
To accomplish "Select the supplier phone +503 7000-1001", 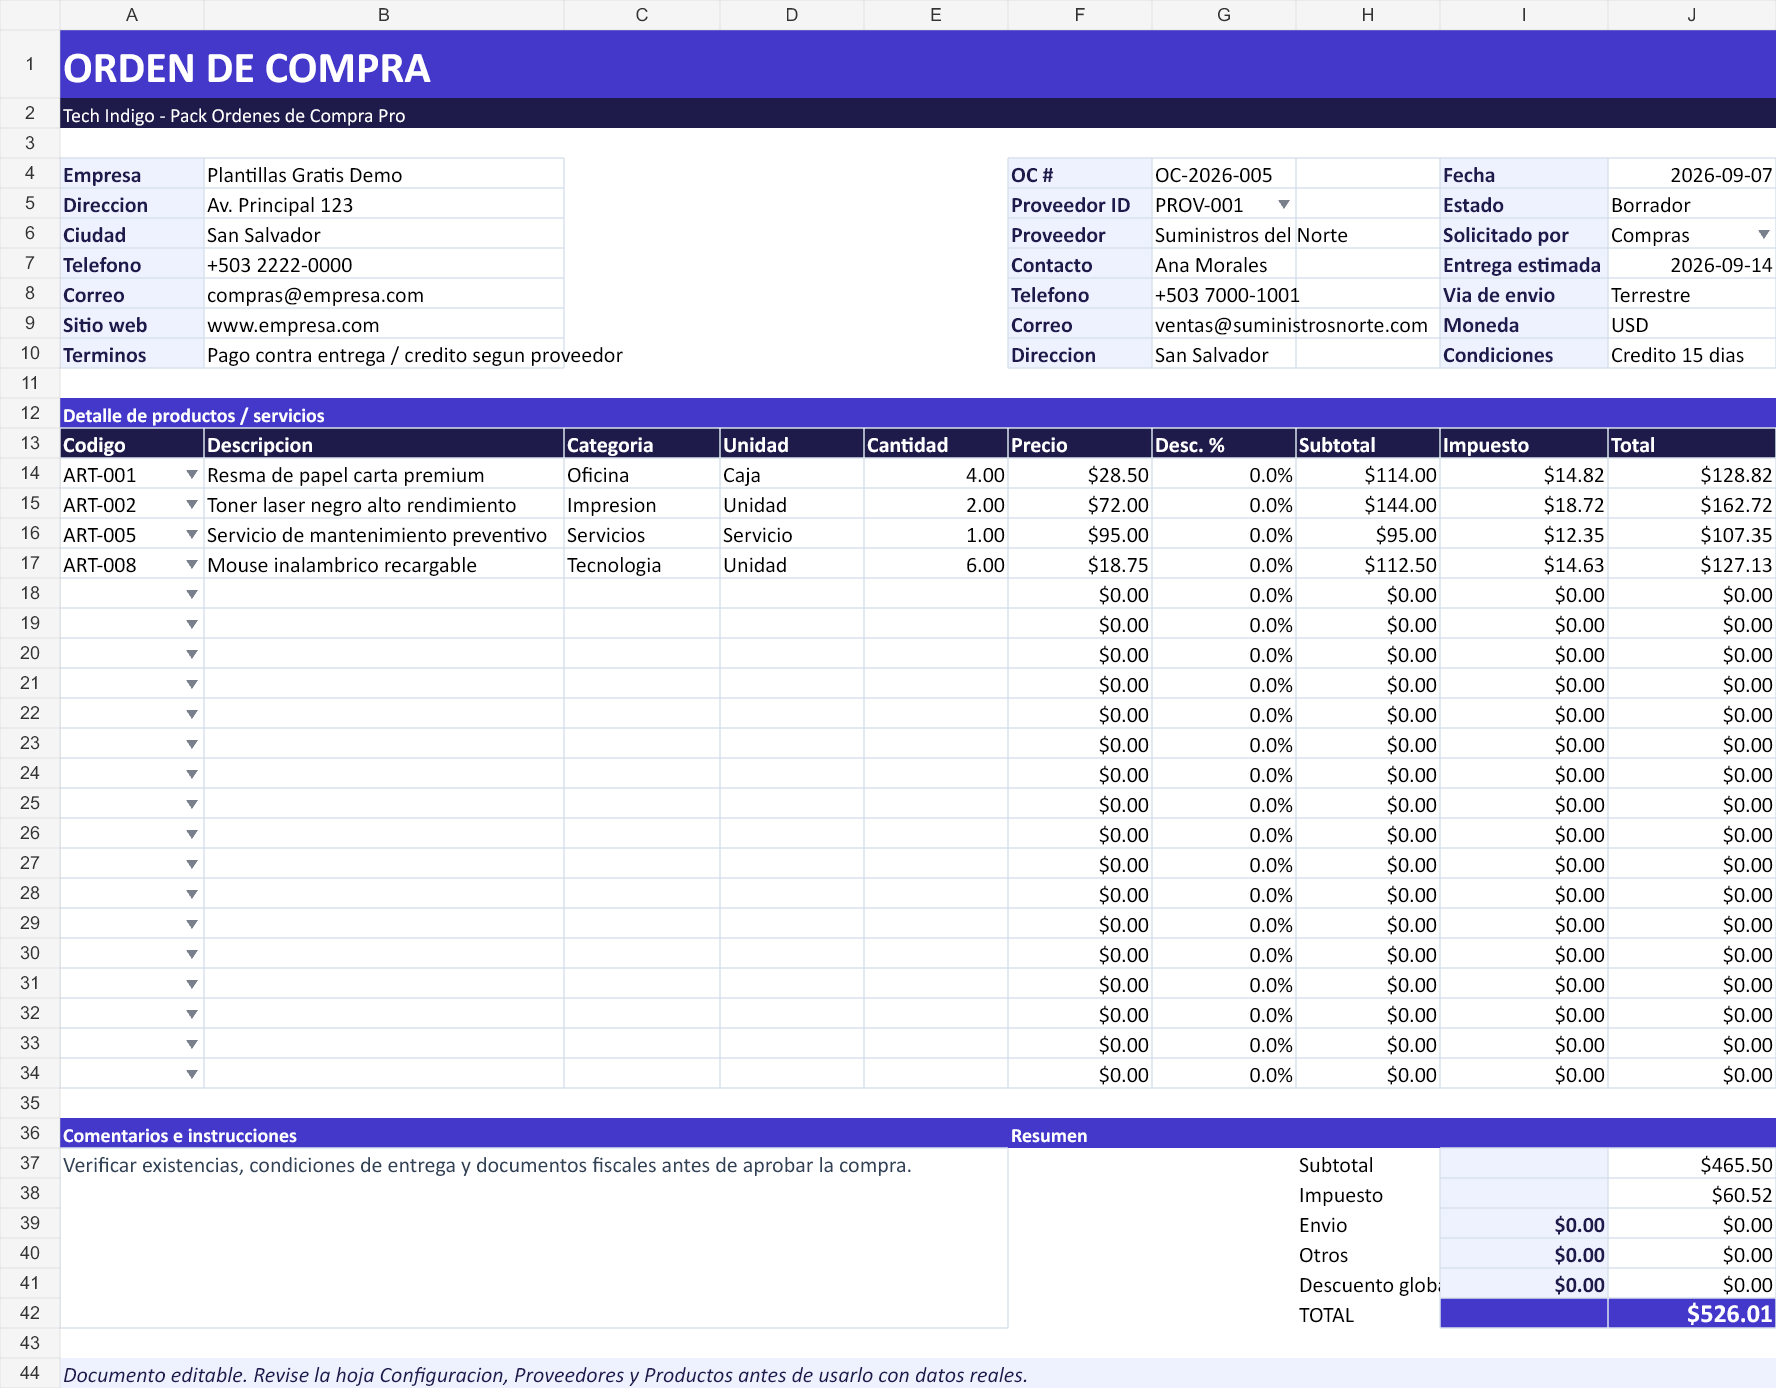I will point(1224,294).
